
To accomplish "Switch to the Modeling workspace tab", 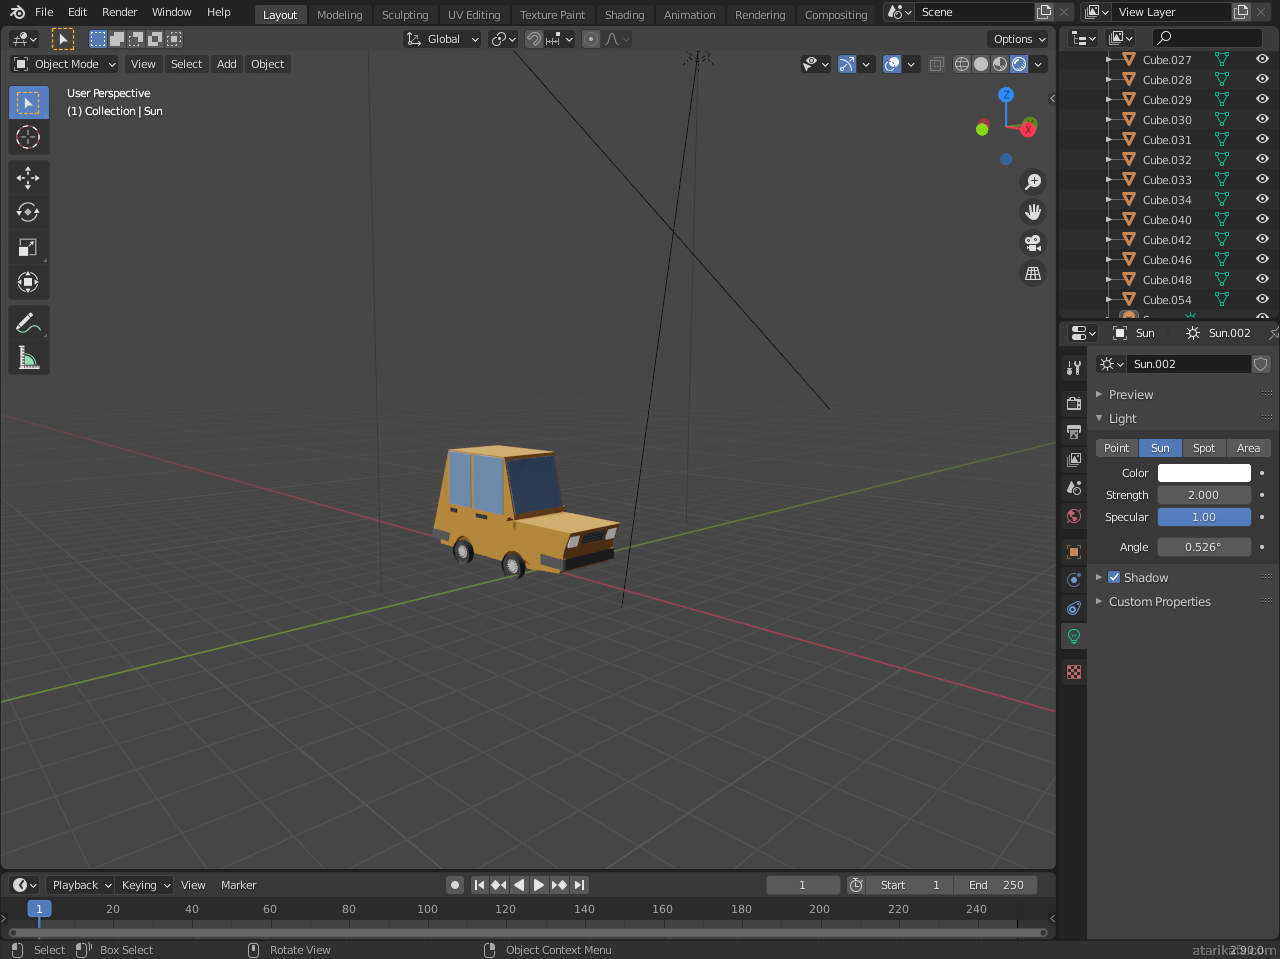I will point(339,15).
